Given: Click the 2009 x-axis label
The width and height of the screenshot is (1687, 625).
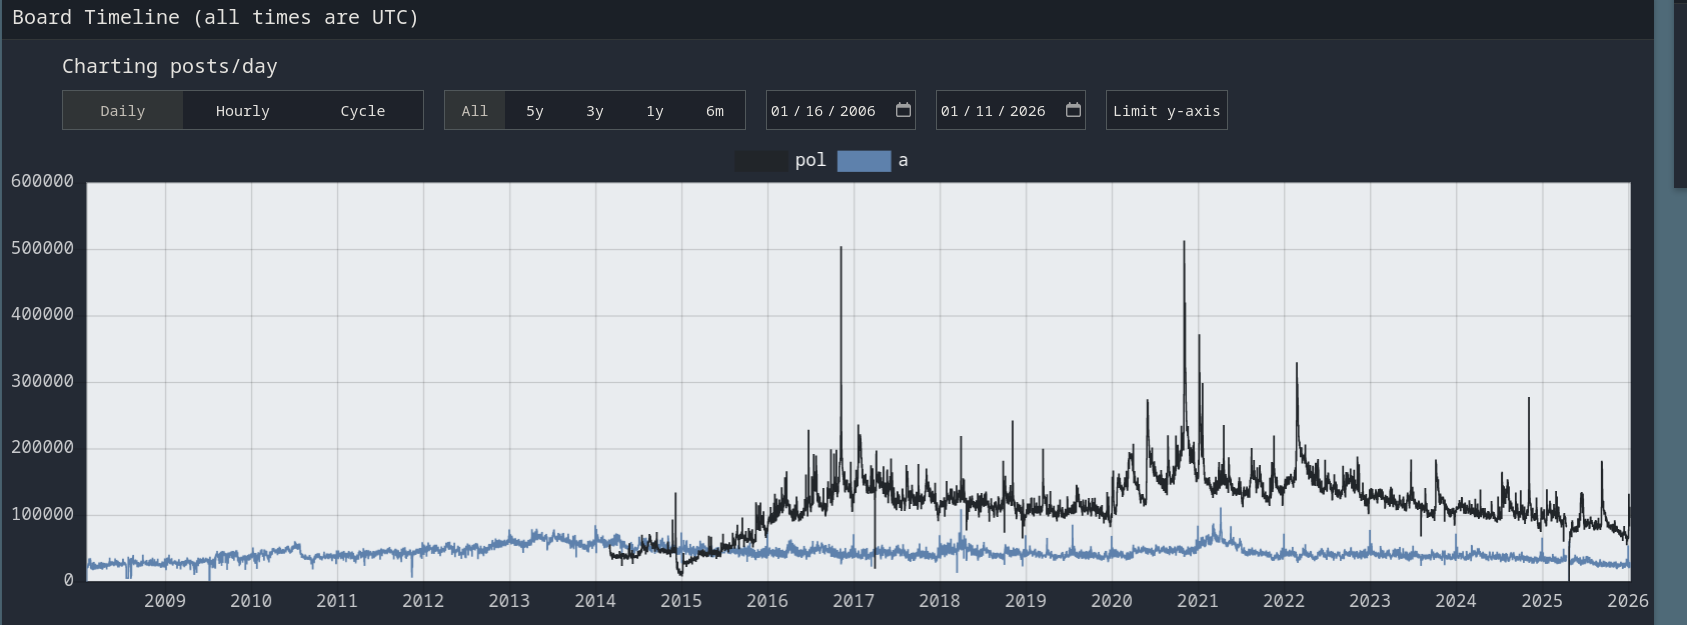Looking at the screenshot, I should (x=165, y=601).
